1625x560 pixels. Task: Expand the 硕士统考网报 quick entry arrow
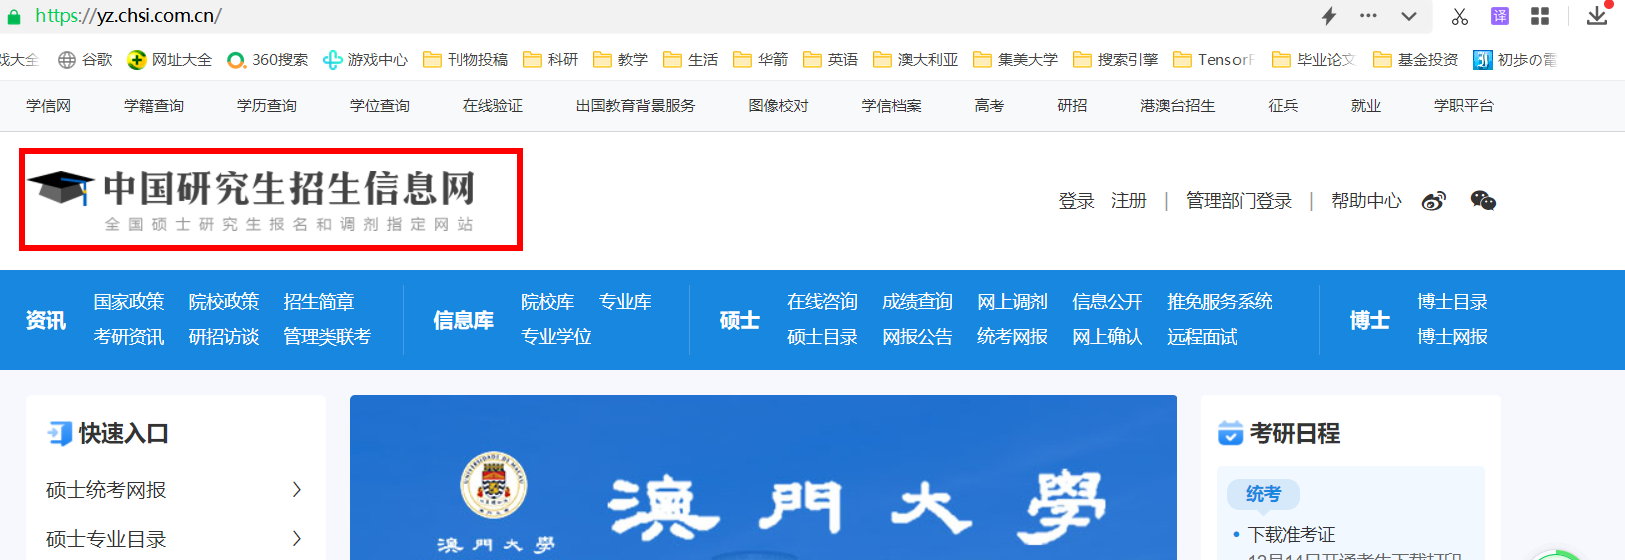point(296,489)
